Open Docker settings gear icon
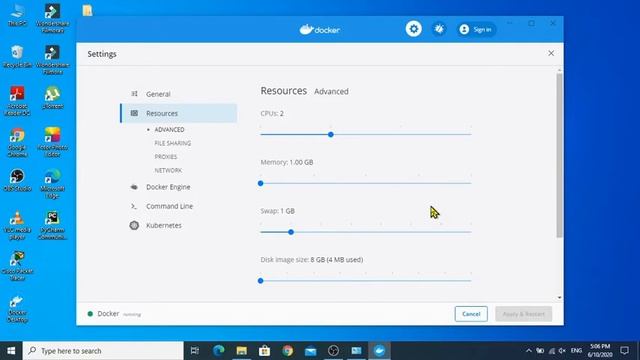The height and width of the screenshot is (360, 640). 413,29
